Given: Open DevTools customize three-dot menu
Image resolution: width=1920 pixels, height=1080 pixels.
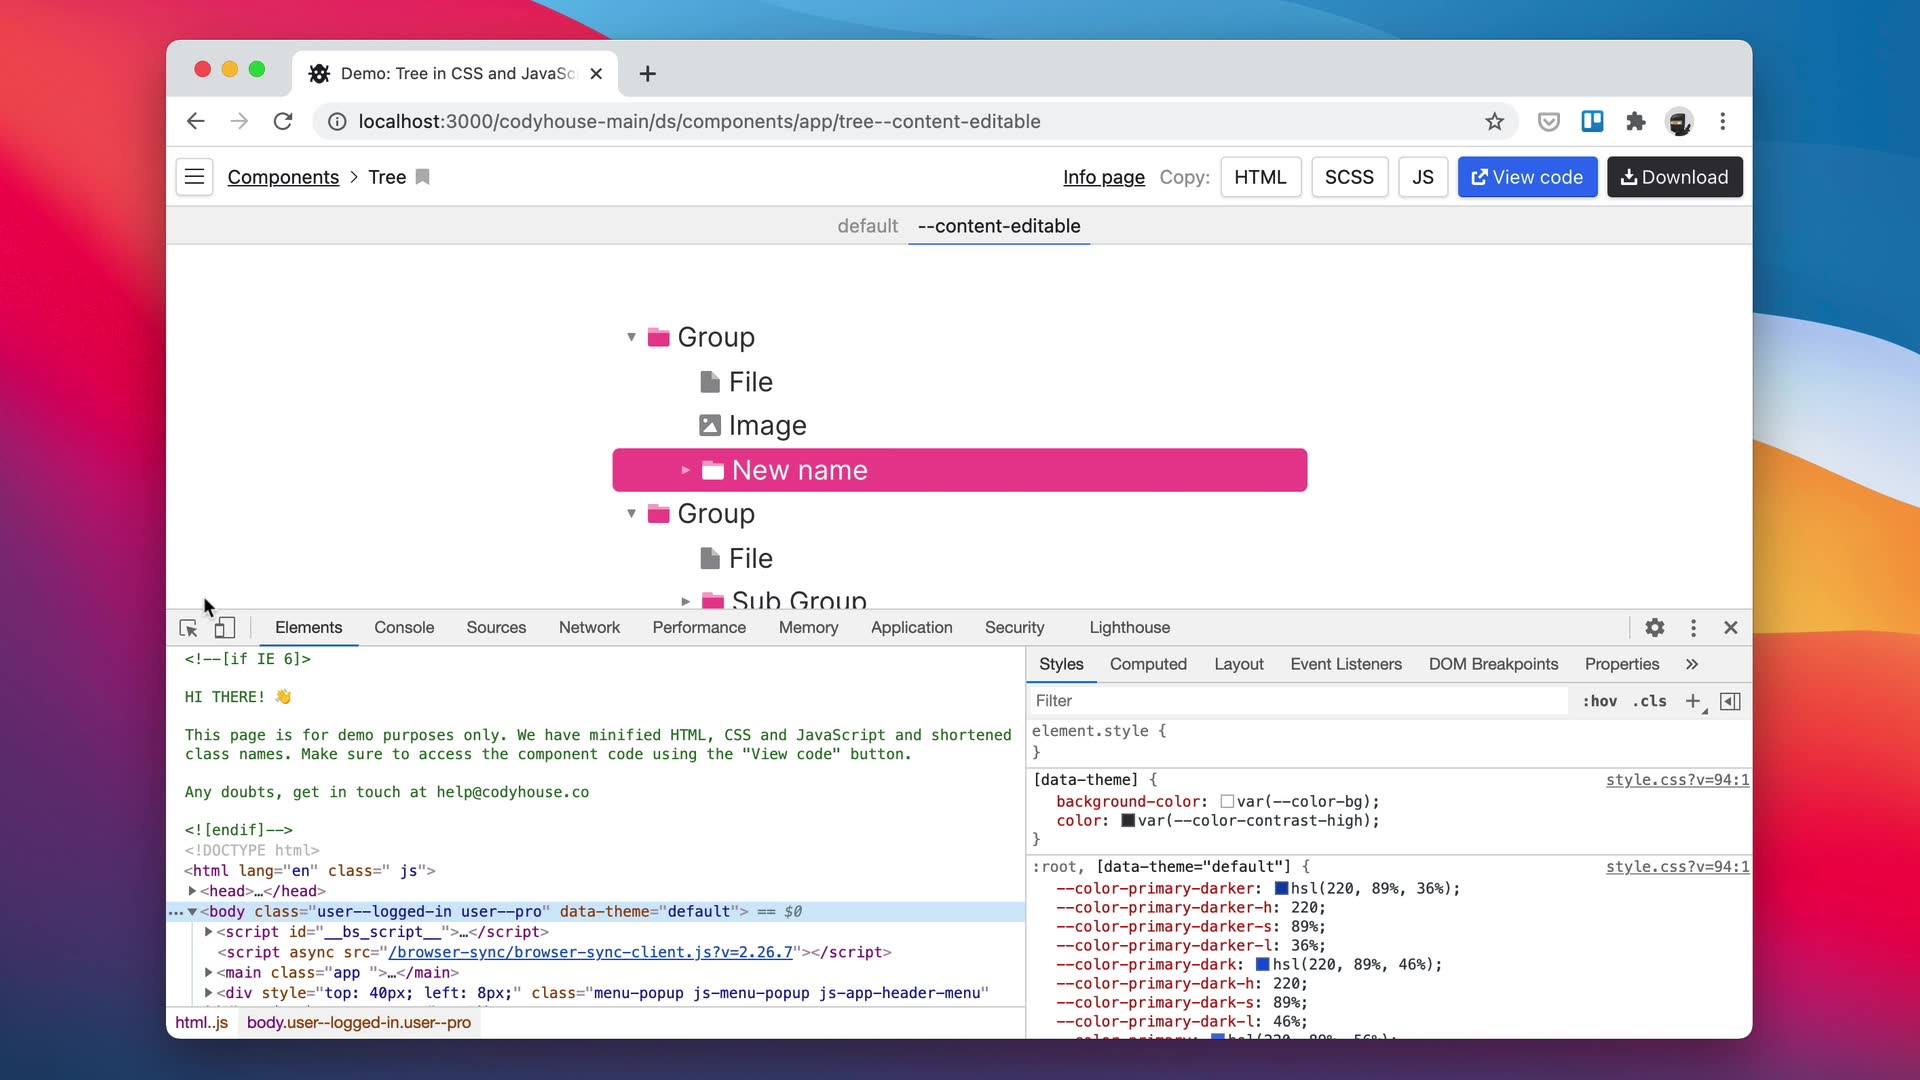Looking at the screenshot, I should tap(1693, 628).
